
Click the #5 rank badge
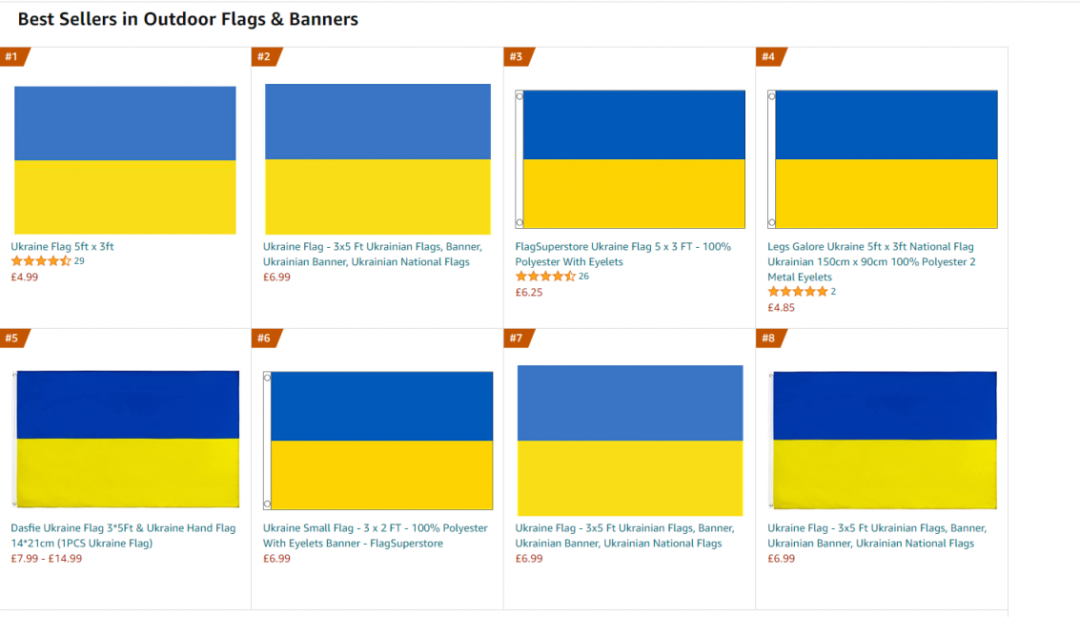(x=13, y=339)
